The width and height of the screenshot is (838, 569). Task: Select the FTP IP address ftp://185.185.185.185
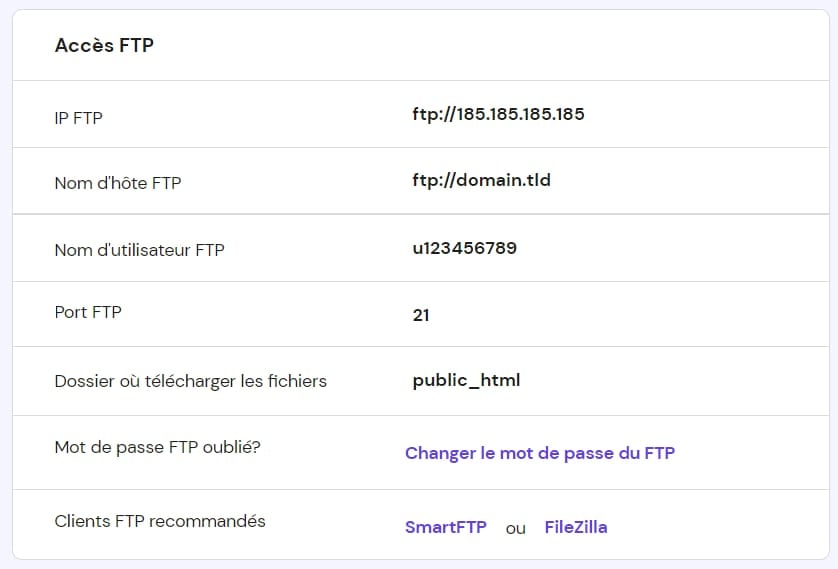click(498, 114)
